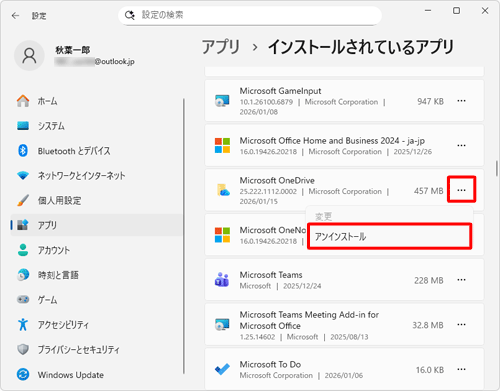Open 時刻と言語 settings
This screenshot has width=500, height=391.
pos(97,275)
